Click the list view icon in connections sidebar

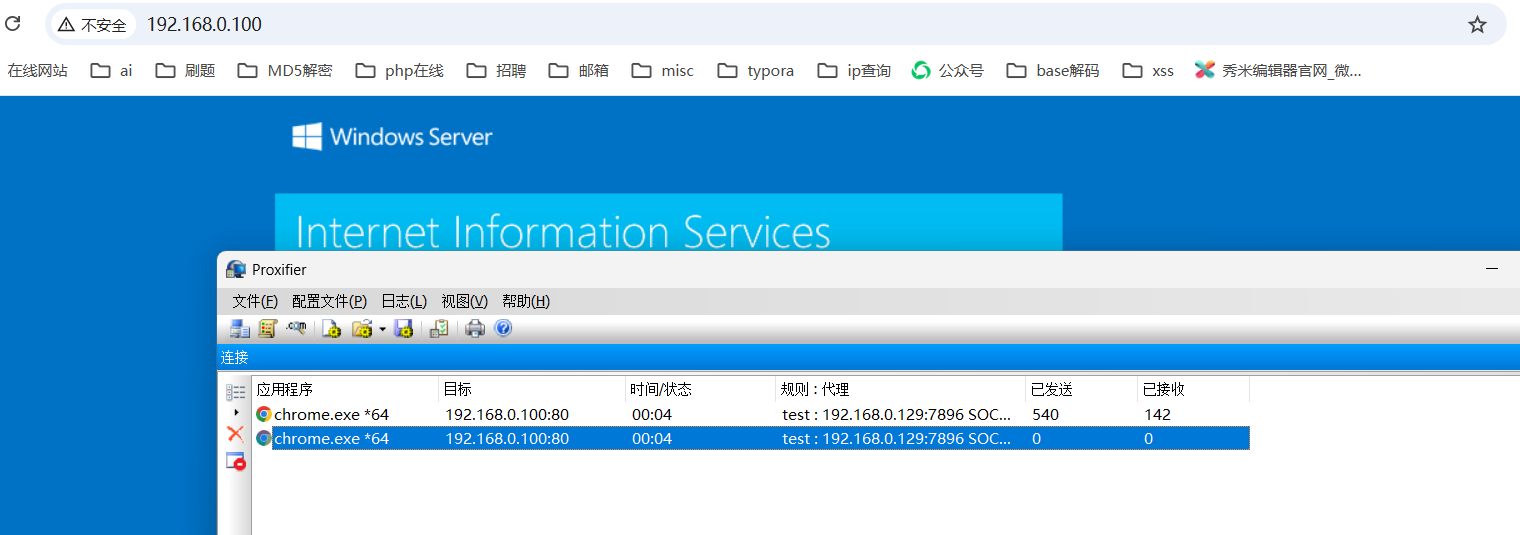pyautogui.click(x=235, y=392)
